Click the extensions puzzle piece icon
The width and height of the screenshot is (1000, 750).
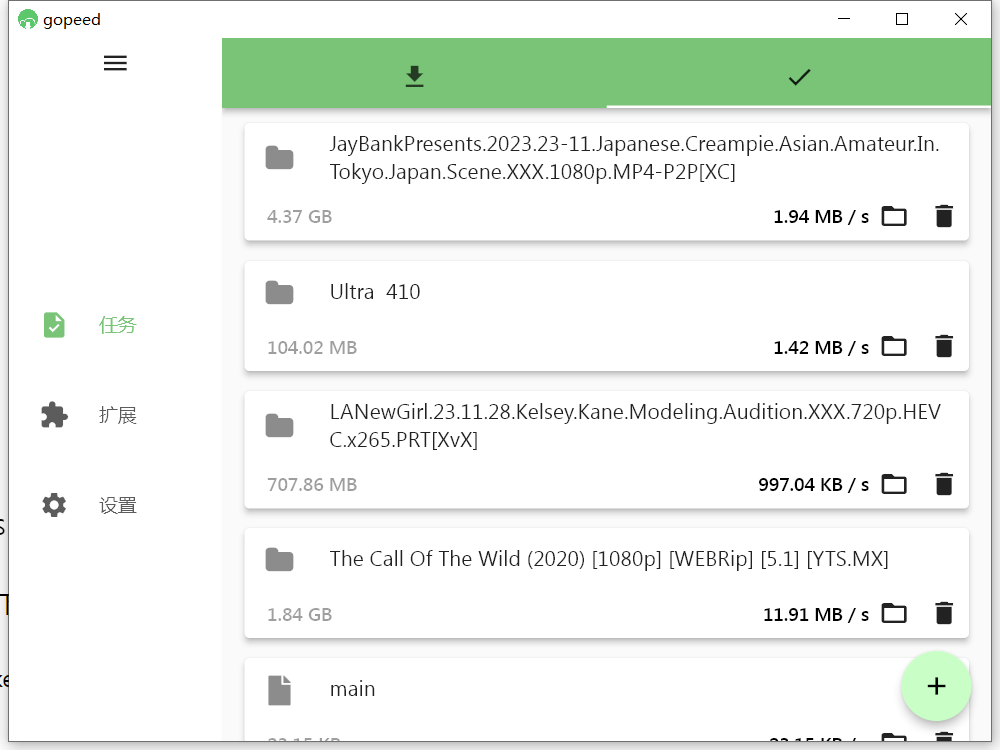click(54, 415)
